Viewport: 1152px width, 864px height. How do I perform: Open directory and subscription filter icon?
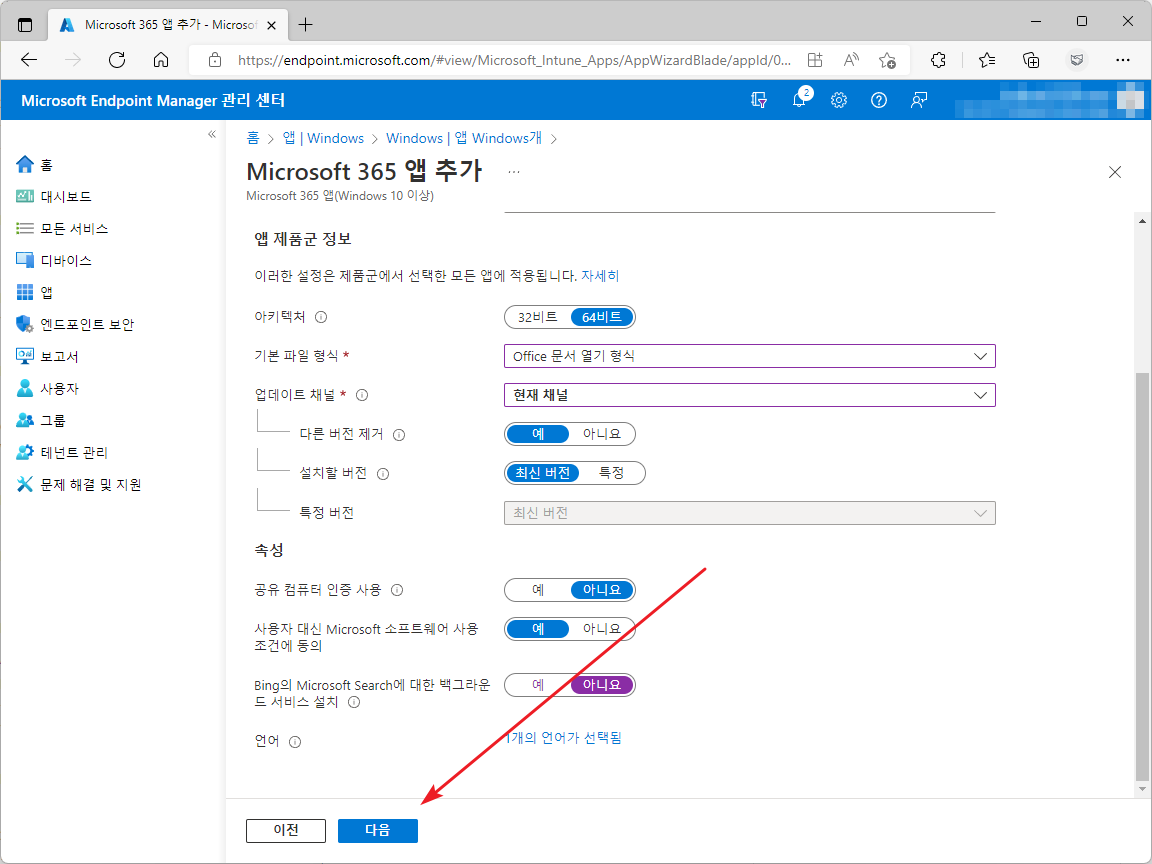759,100
